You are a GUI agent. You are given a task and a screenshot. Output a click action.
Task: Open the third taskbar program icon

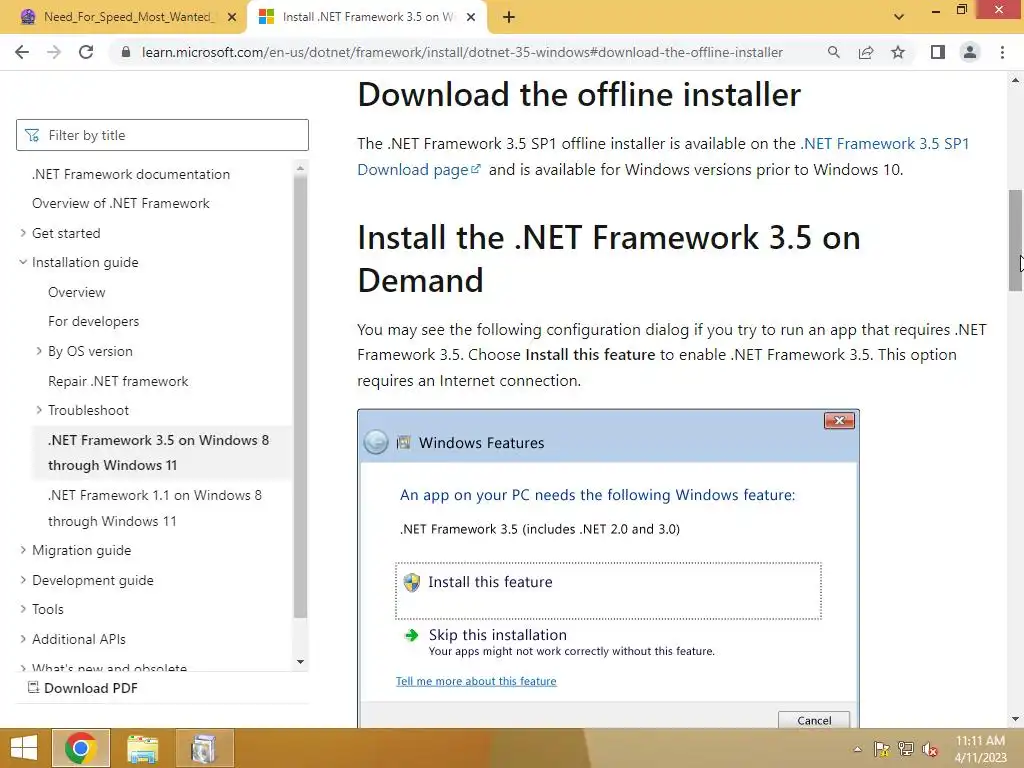[204, 748]
